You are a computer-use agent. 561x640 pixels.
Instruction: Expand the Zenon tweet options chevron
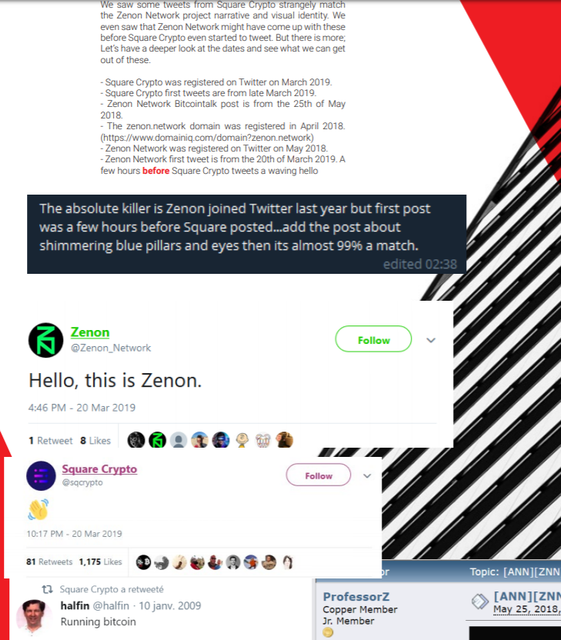pyautogui.click(x=431, y=340)
